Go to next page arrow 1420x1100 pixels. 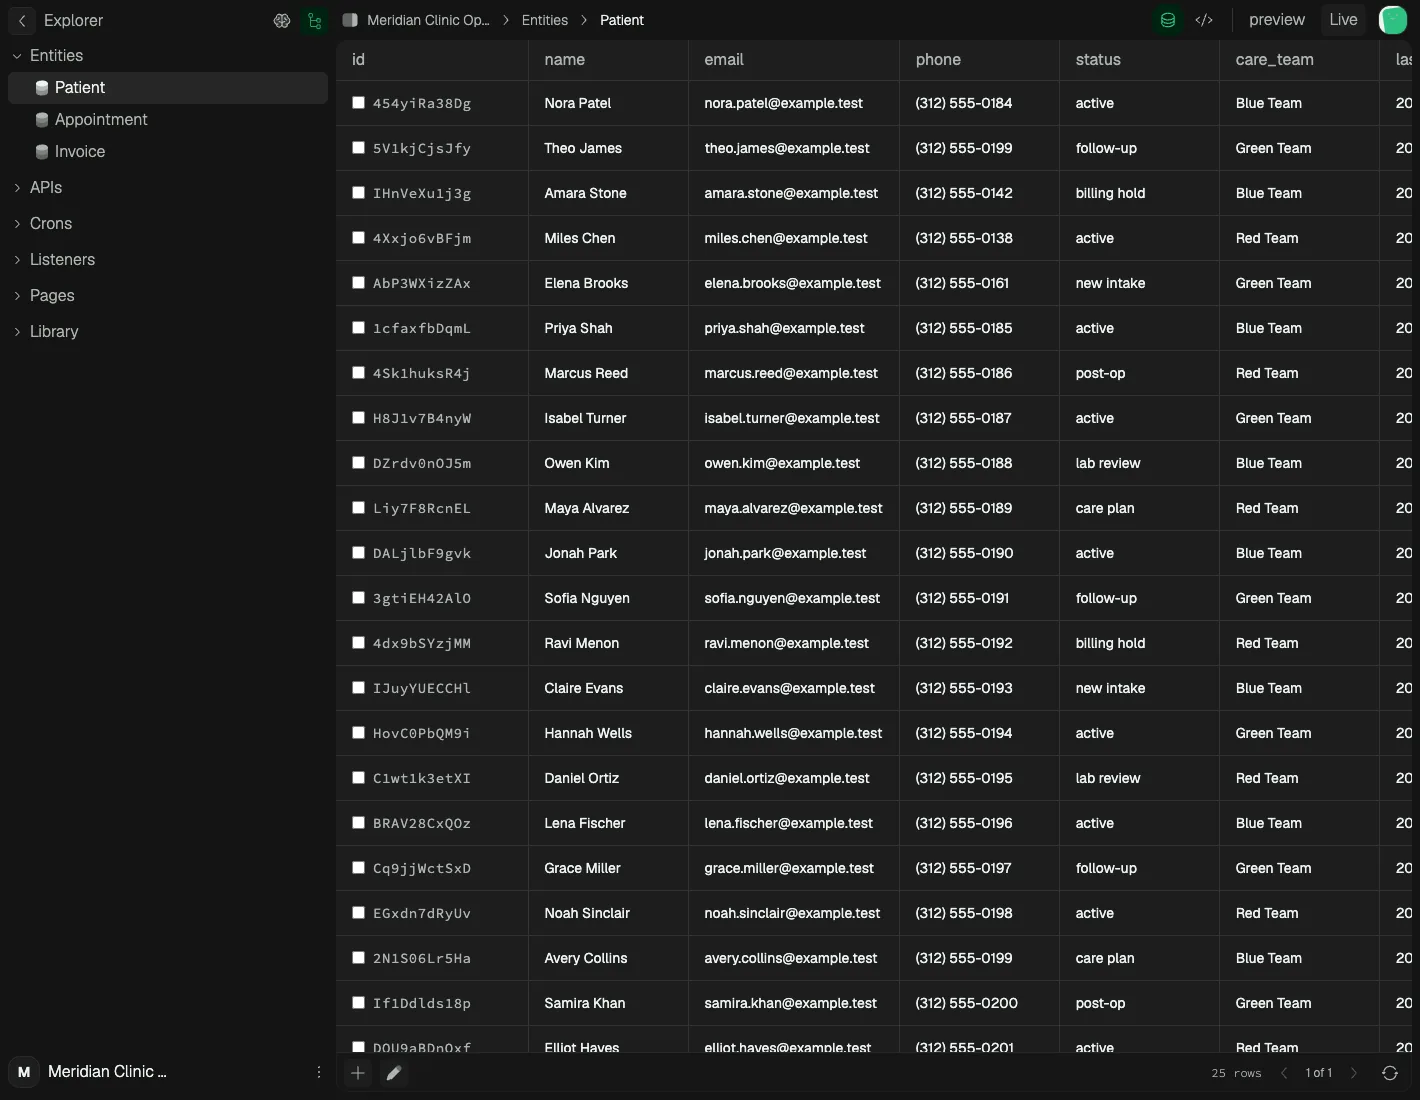(1354, 1073)
